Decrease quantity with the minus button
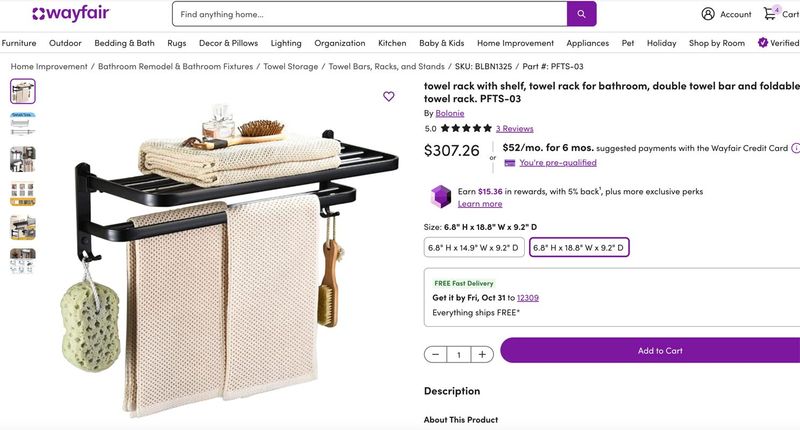800x430 pixels. tap(436, 354)
